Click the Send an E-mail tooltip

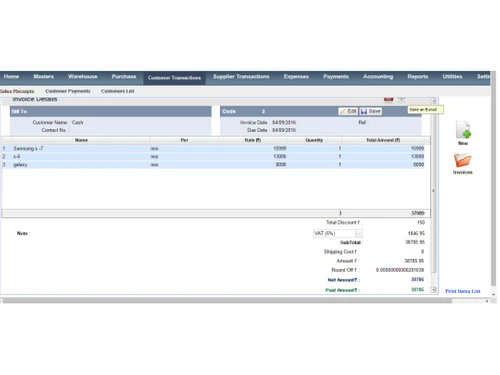(x=425, y=110)
